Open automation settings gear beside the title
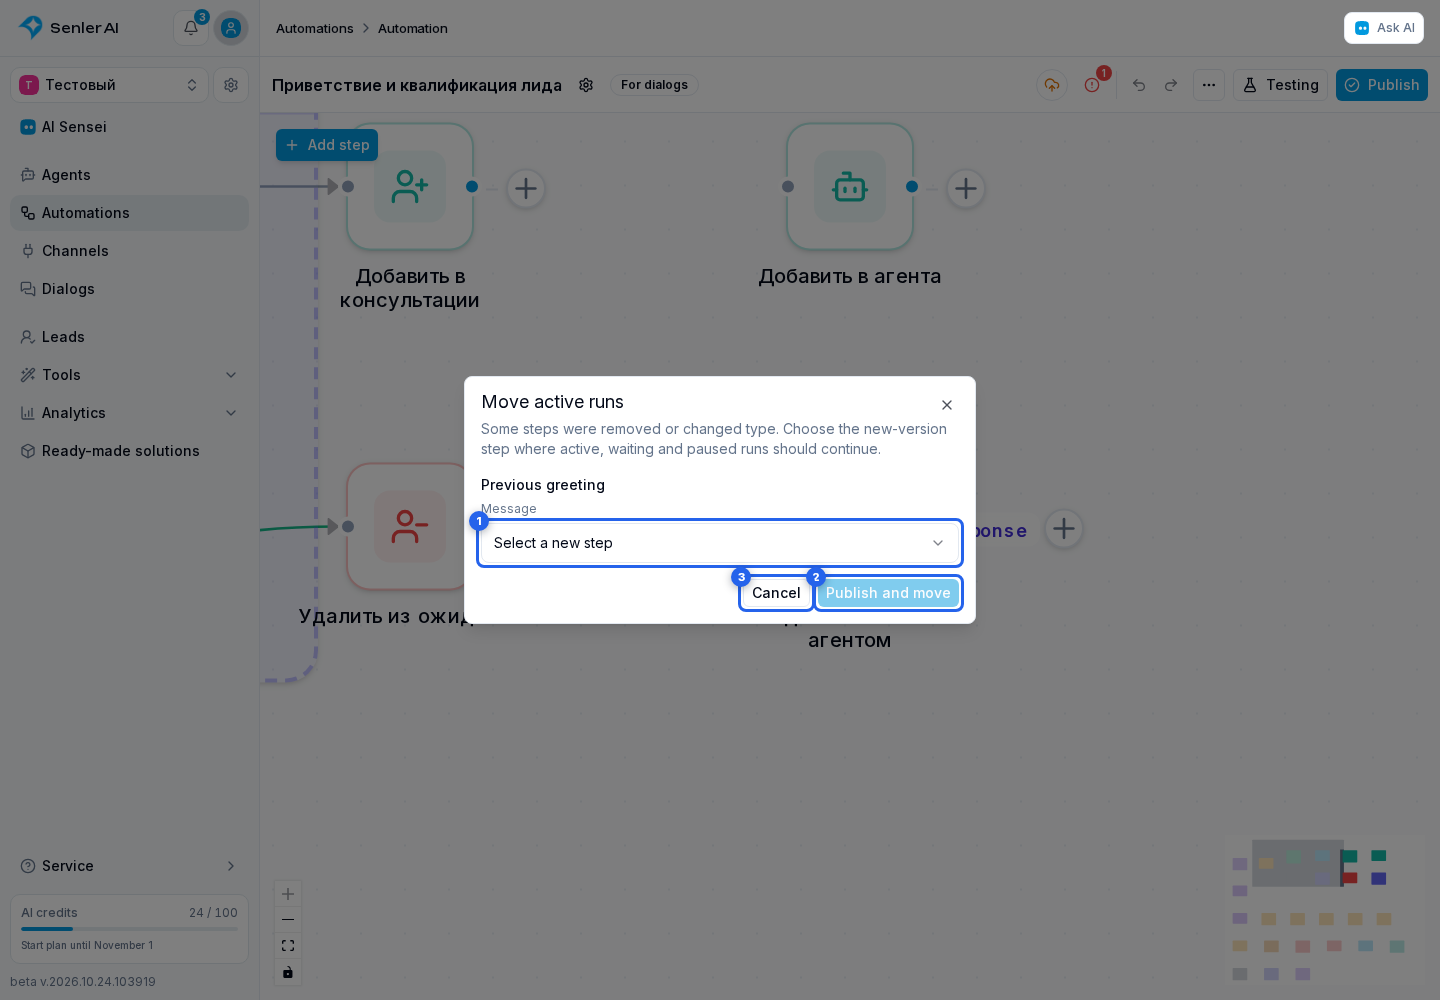Viewport: 1440px width, 1000px height. pyautogui.click(x=586, y=85)
